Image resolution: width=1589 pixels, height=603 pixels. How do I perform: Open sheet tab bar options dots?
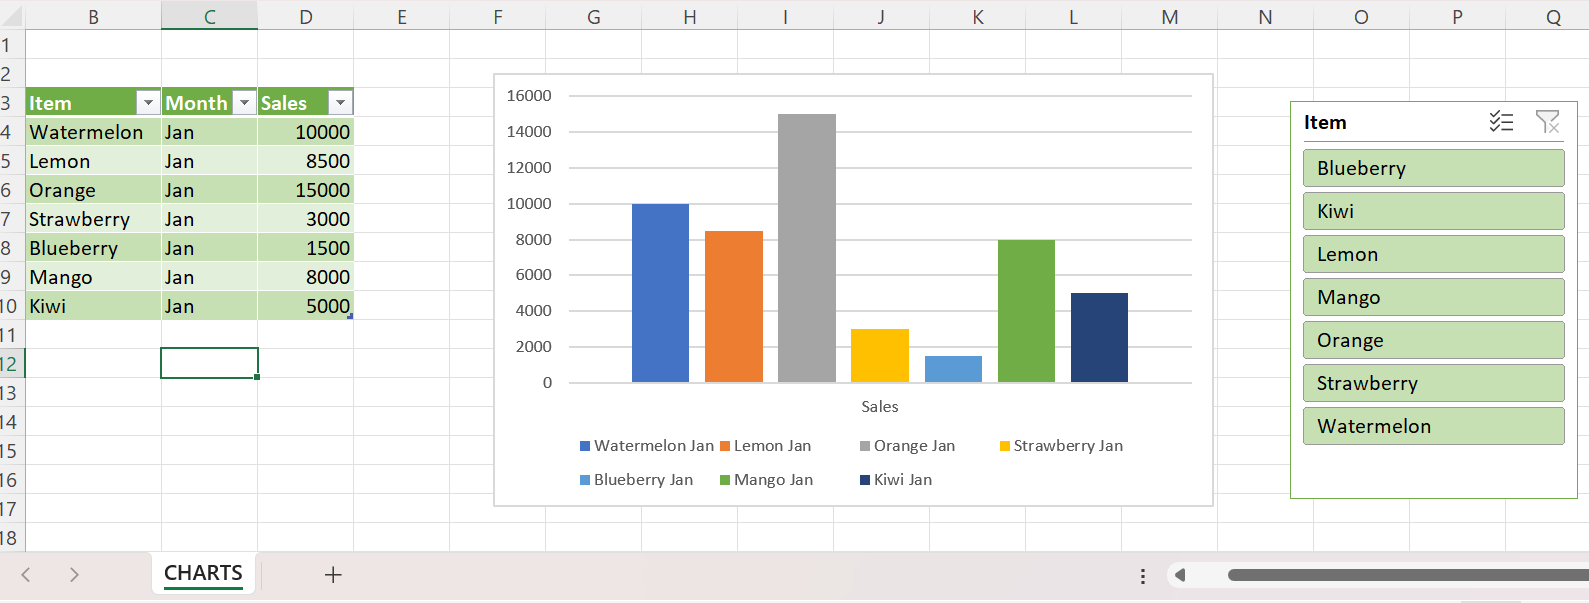[x=1142, y=576]
